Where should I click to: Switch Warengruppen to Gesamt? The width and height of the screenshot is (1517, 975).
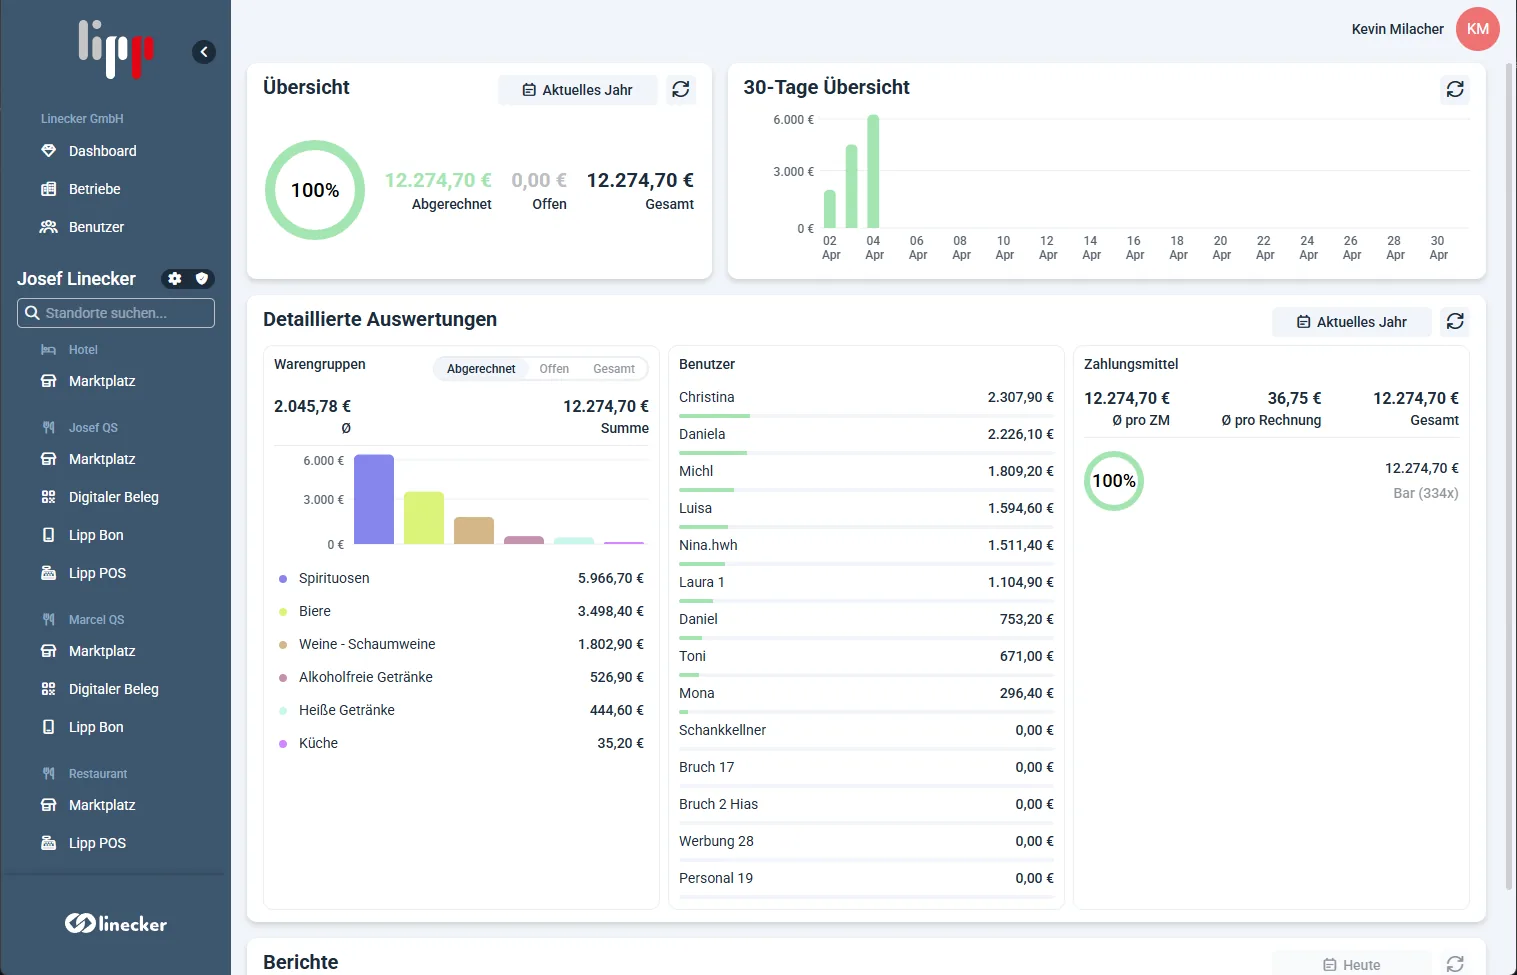(614, 369)
